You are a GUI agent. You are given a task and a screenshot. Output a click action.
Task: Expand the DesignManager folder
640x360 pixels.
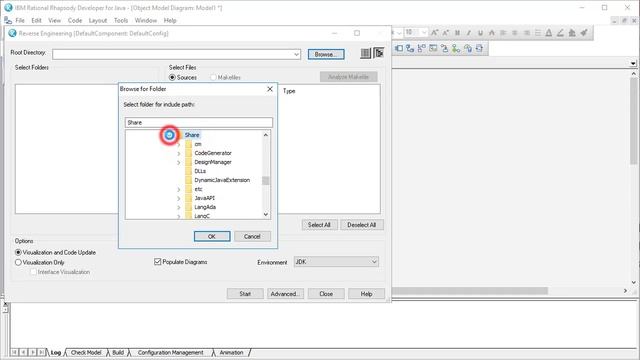click(178, 162)
